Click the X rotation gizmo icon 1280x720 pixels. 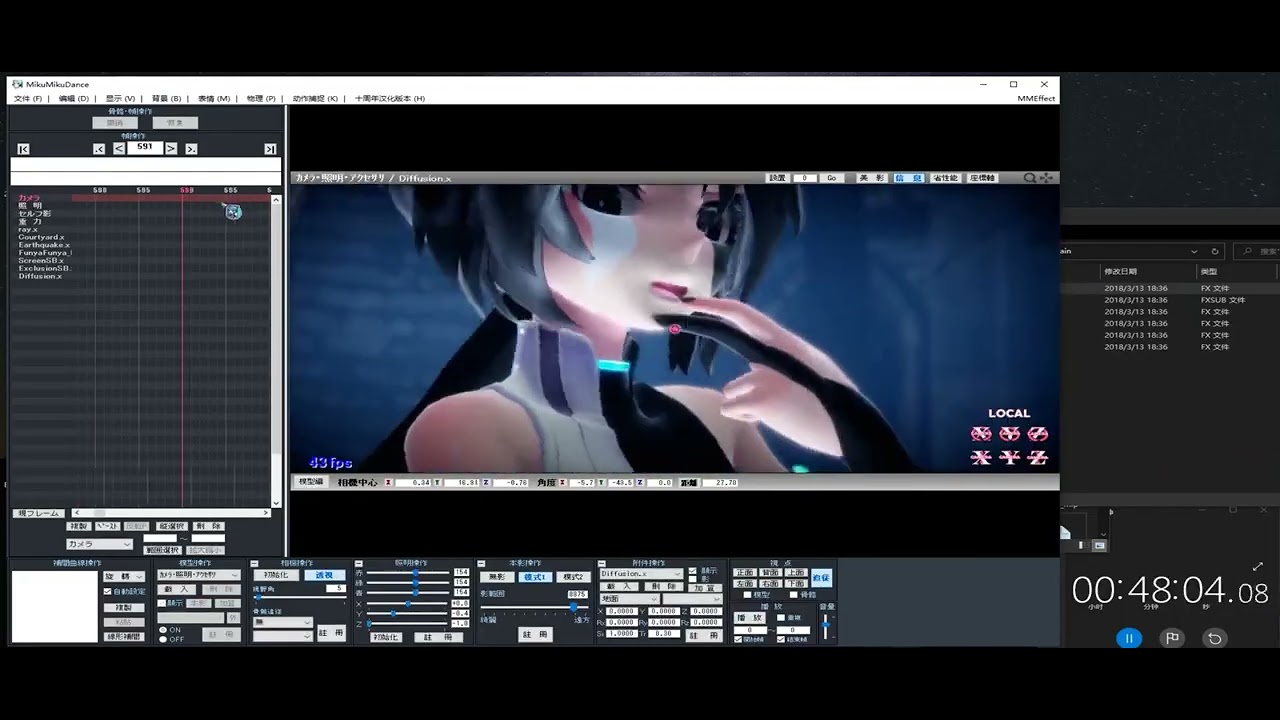coord(981,434)
